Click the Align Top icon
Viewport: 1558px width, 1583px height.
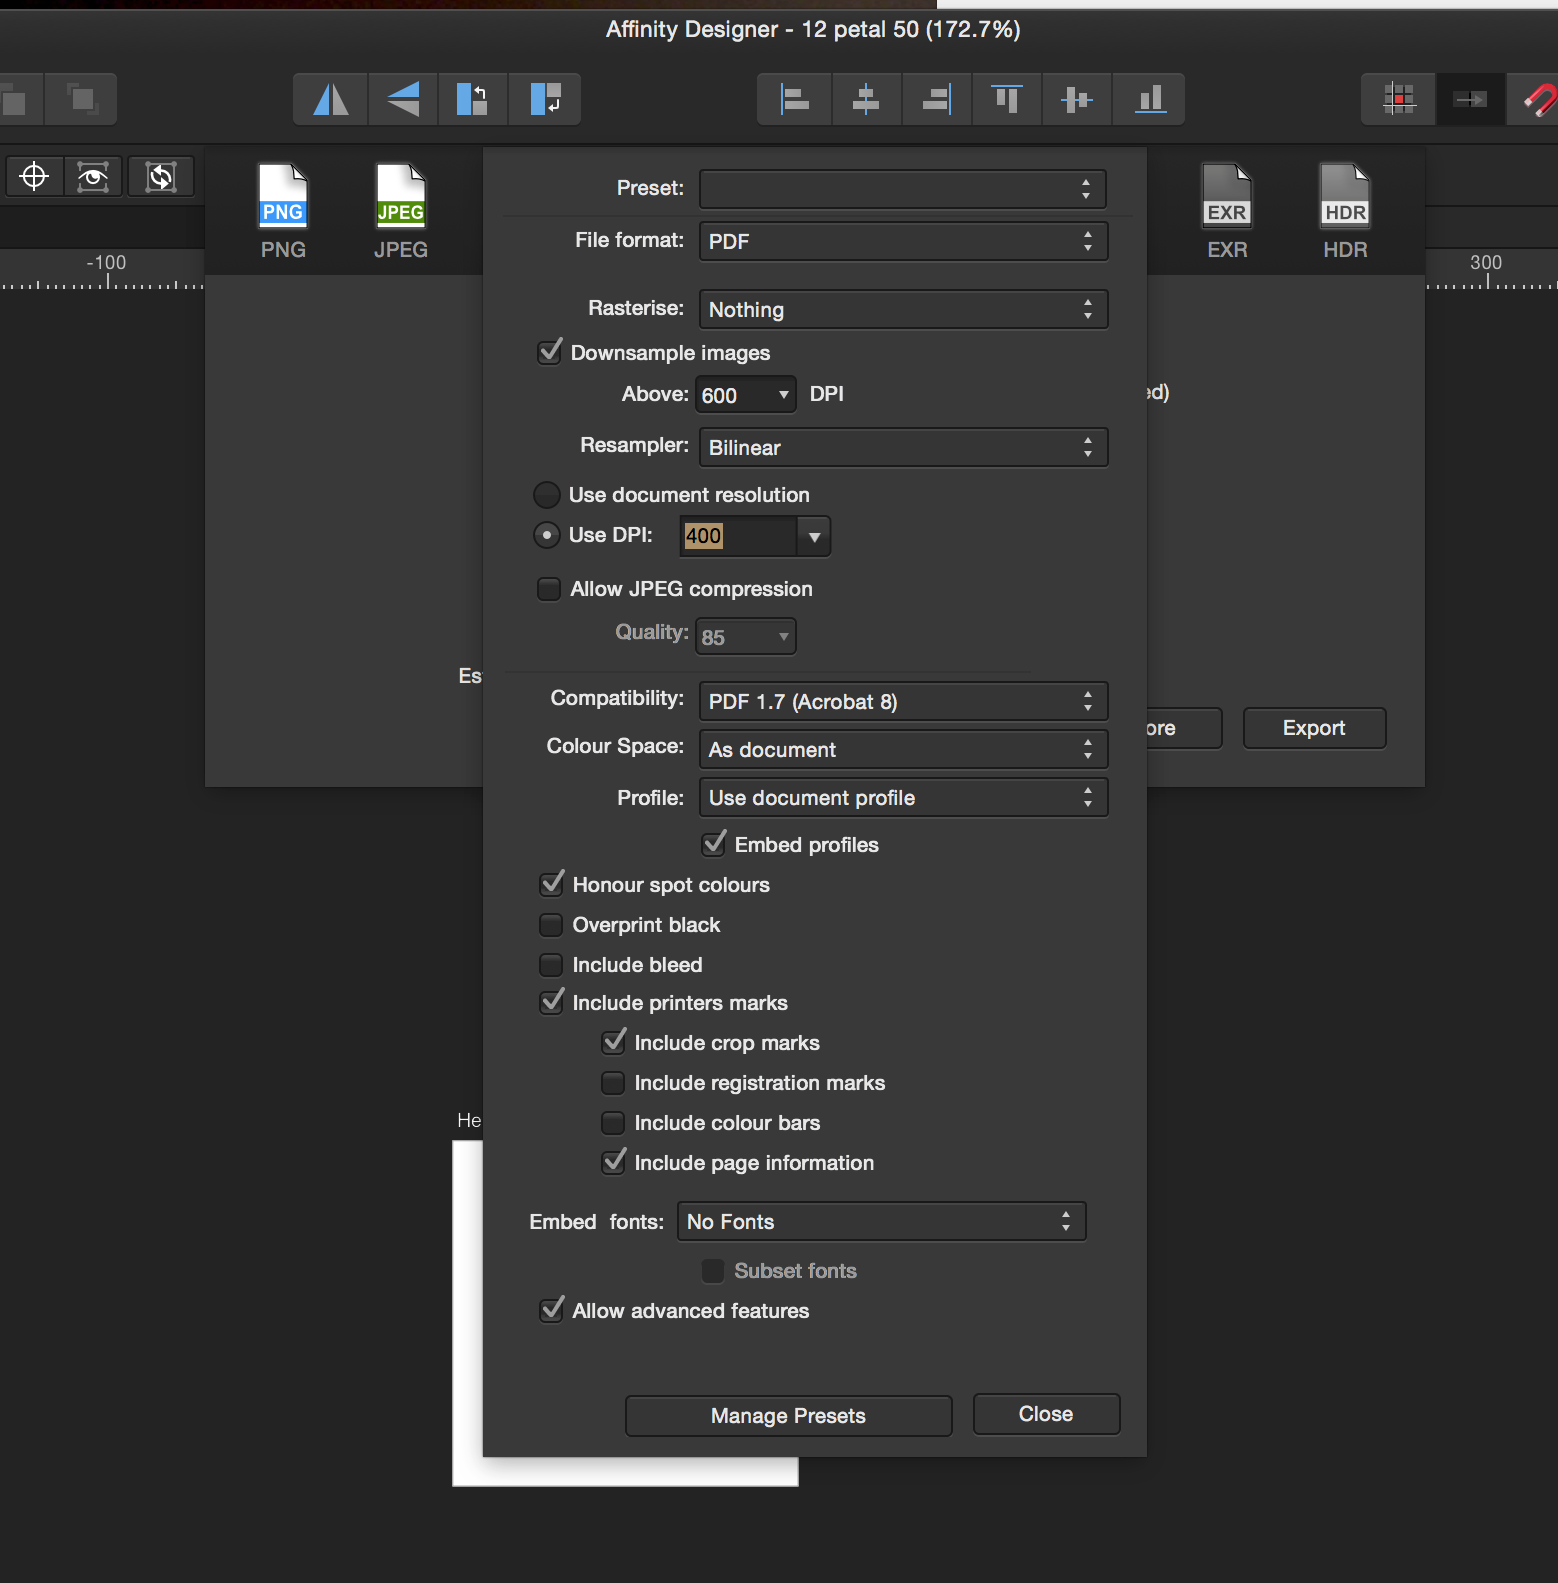pyautogui.click(x=1006, y=99)
